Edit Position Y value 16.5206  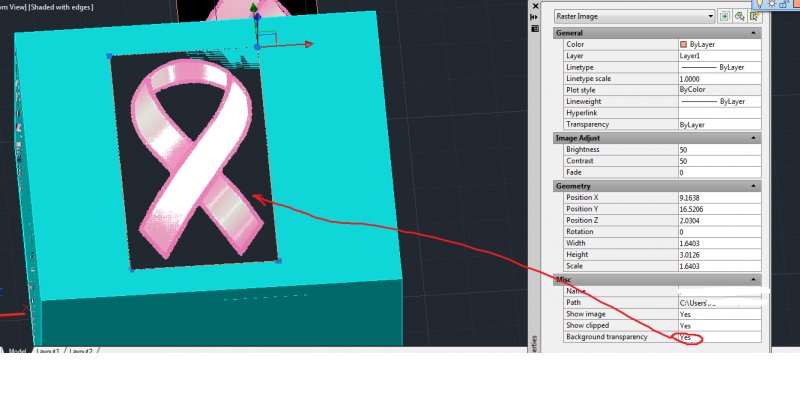coord(719,209)
